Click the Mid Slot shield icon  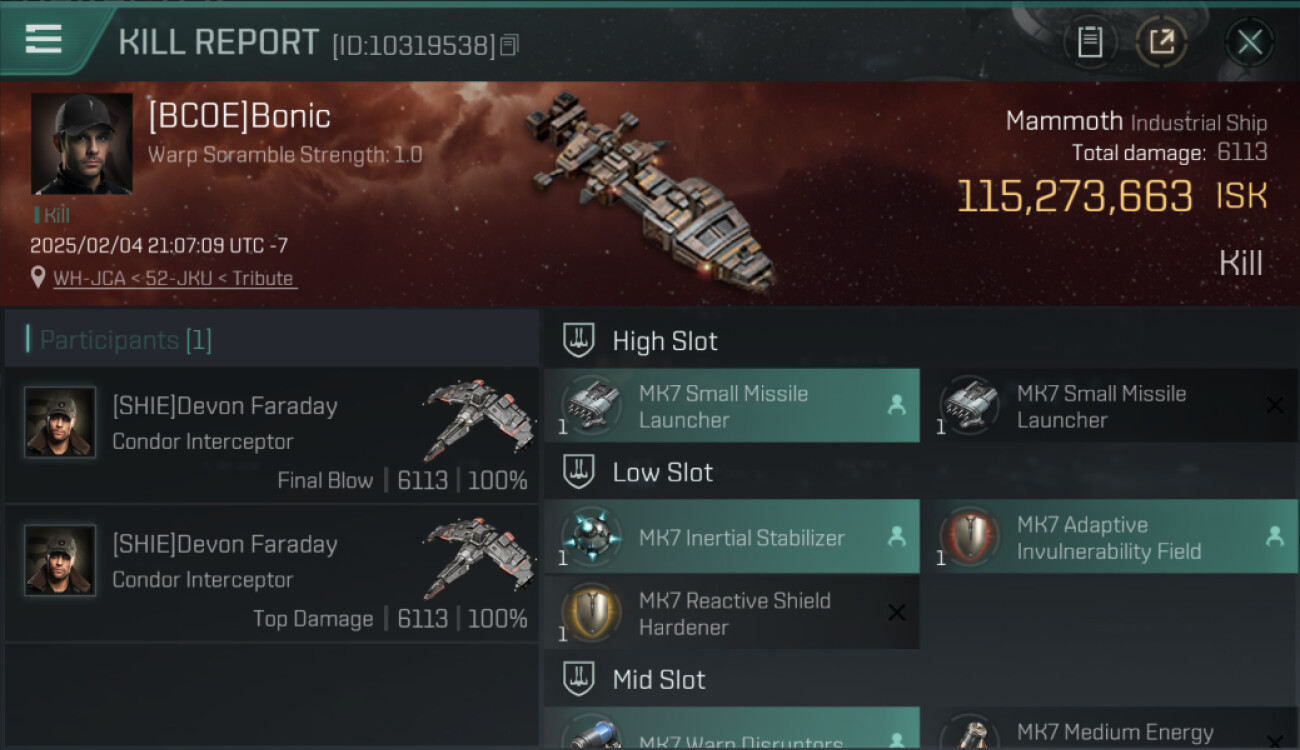(579, 680)
